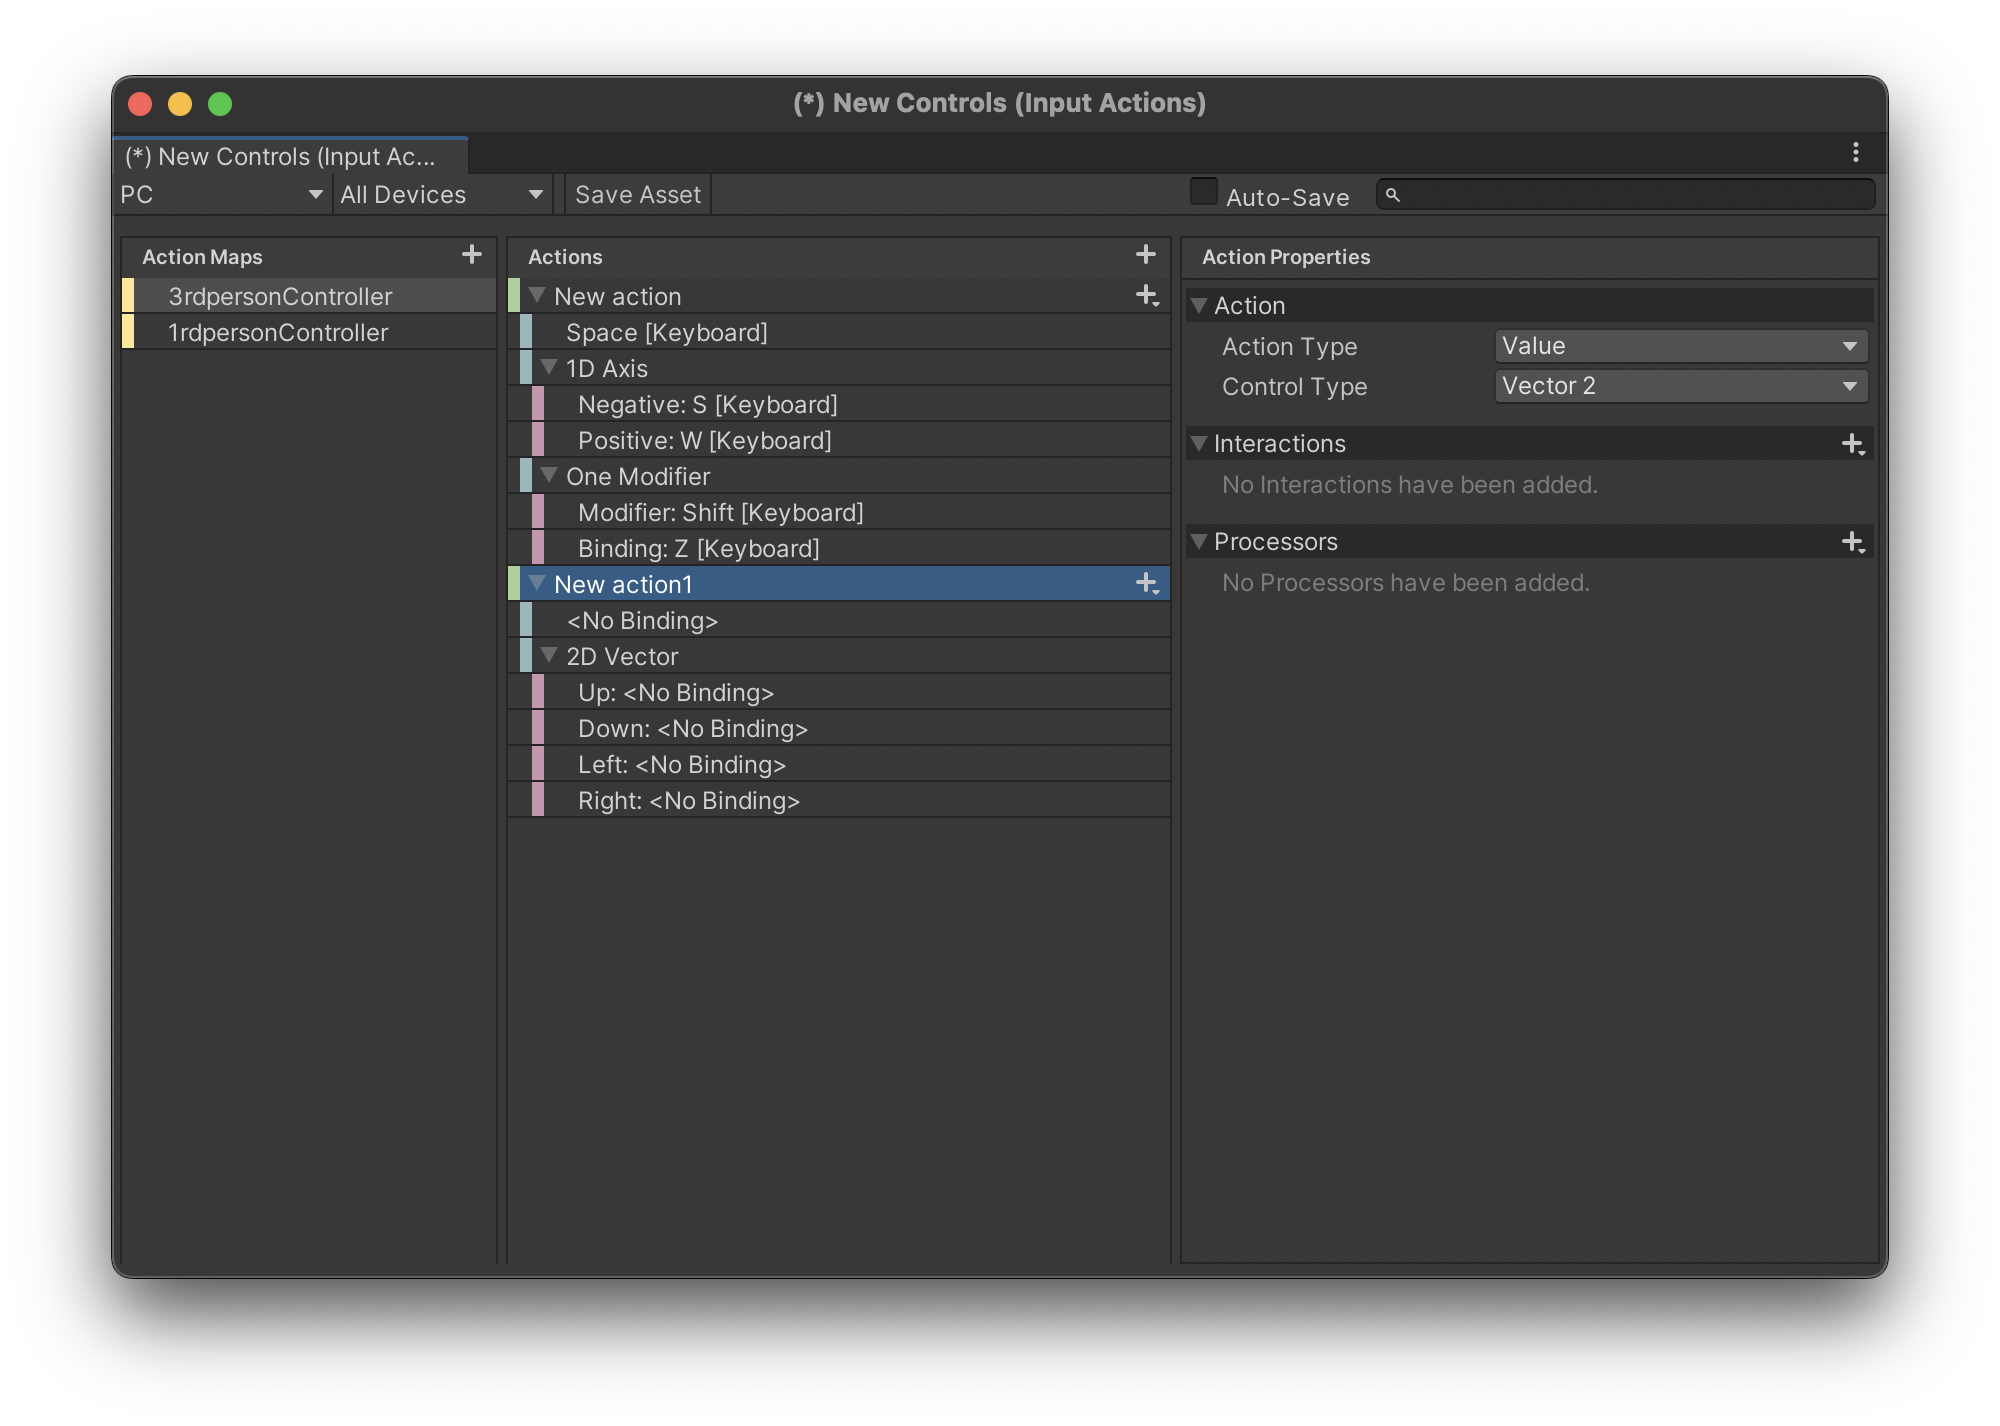The height and width of the screenshot is (1426, 2000).
Task: Add an interaction with the plus icon
Action: (1852, 444)
